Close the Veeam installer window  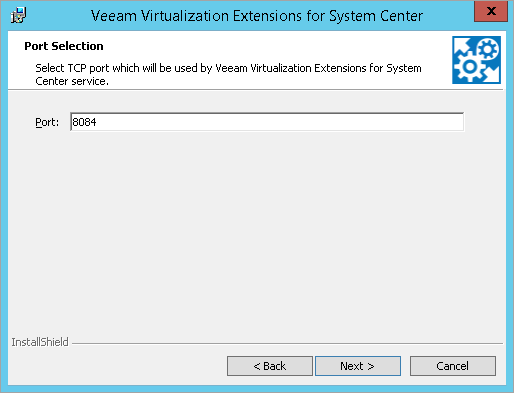pyautogui.click(x=491, y=11)
